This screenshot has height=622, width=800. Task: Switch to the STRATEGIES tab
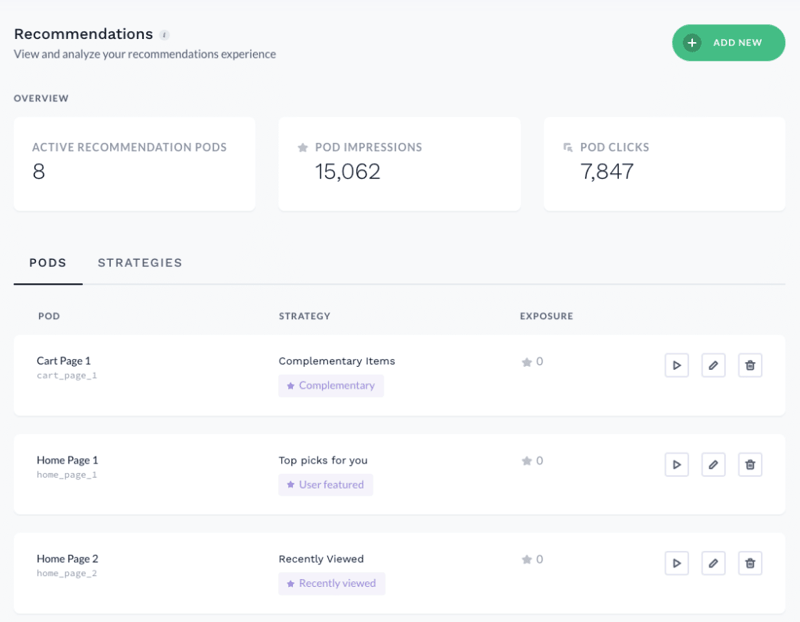(140, 263)
